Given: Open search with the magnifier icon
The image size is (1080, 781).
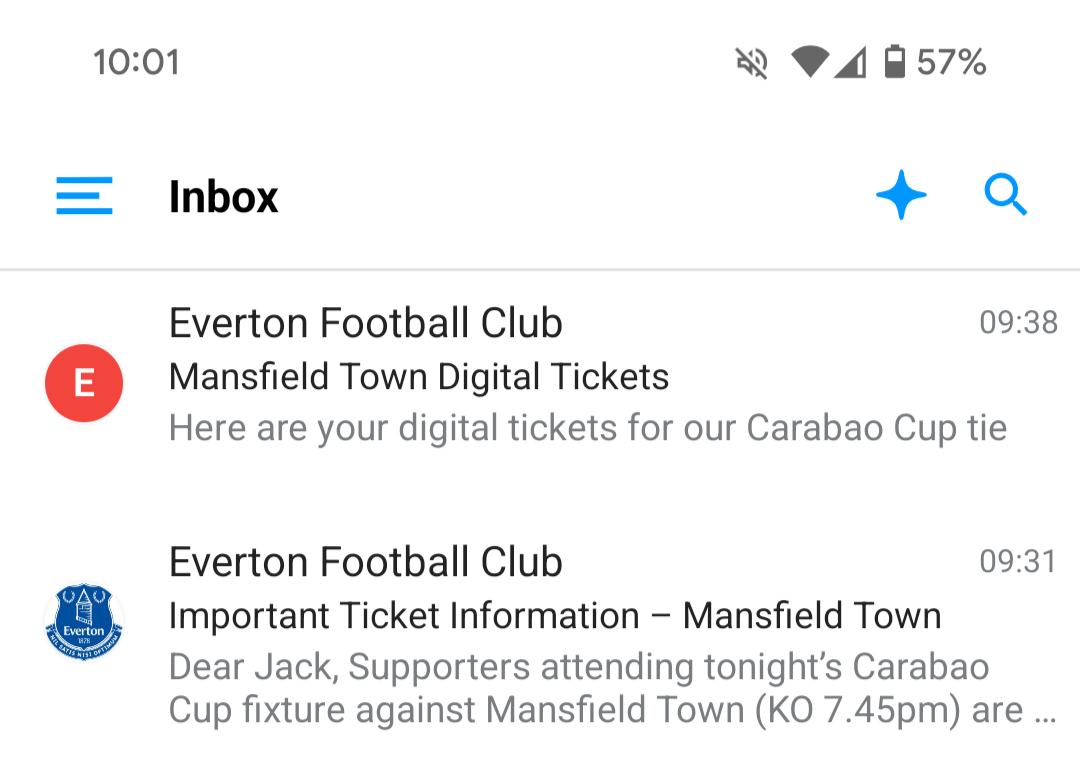Looking at the screenshot, I should pyautogui.click(x=1005, y=195).
